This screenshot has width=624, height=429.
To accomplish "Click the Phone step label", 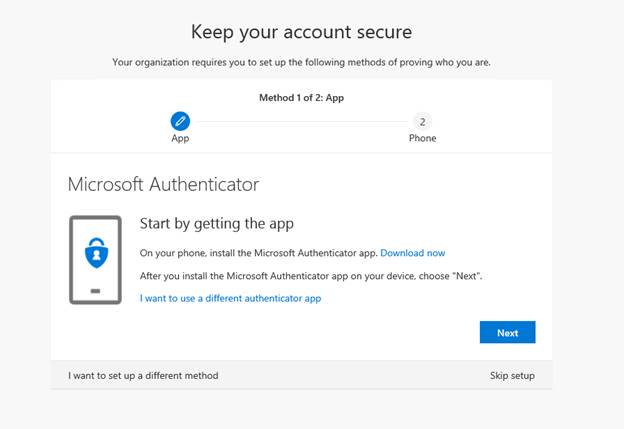I will 423,138.
